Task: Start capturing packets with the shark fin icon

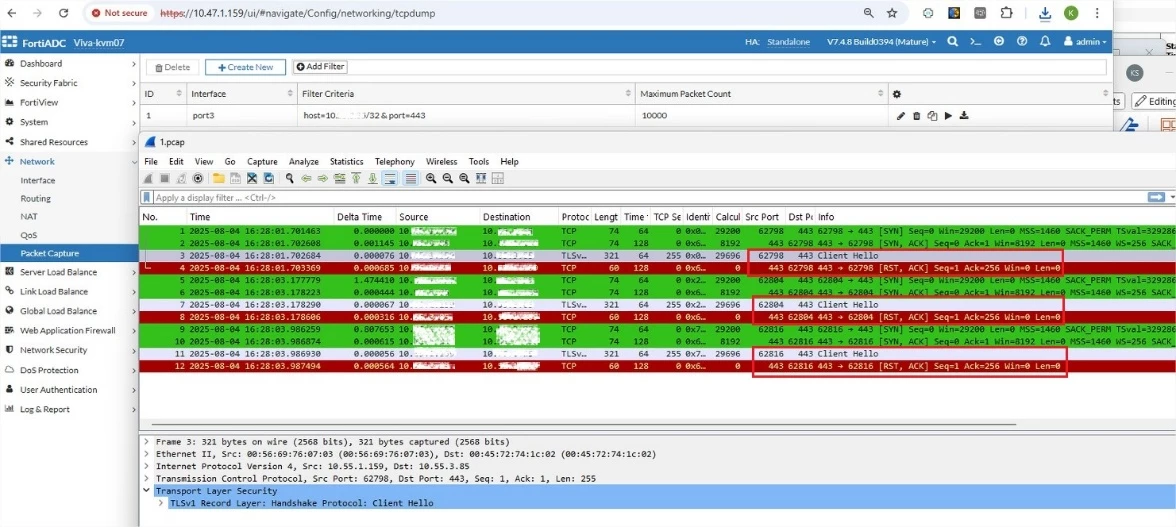Action: [148, 178]
